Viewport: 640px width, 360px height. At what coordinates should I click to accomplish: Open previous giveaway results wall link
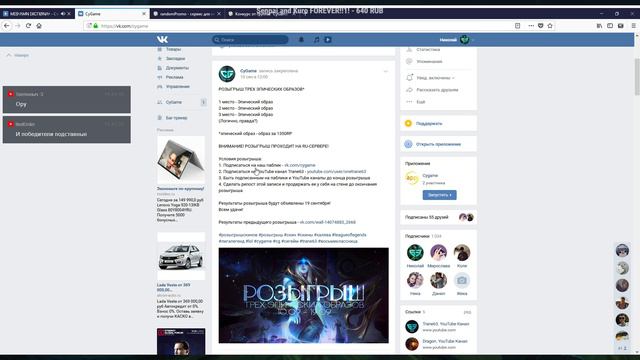(x=328, y=222)
